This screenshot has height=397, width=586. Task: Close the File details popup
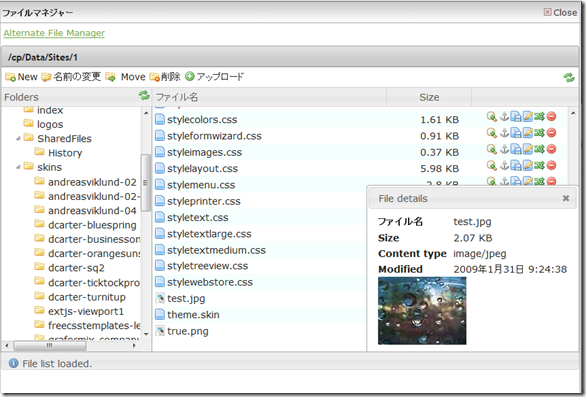[x=566, y=198]
